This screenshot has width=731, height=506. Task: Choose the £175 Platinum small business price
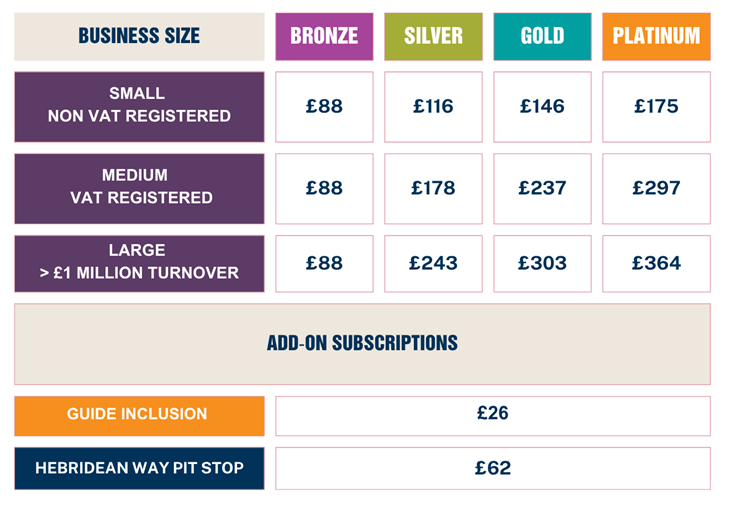(x=656, y=106)
